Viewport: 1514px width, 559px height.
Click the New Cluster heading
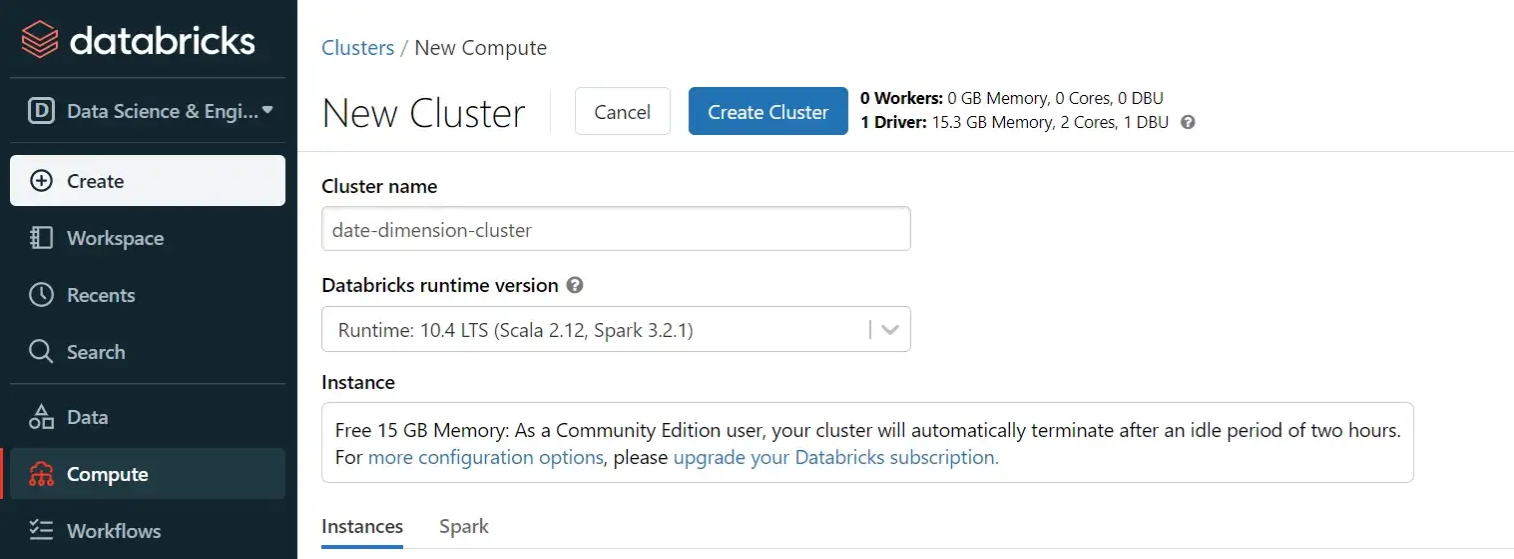point(423,113)
